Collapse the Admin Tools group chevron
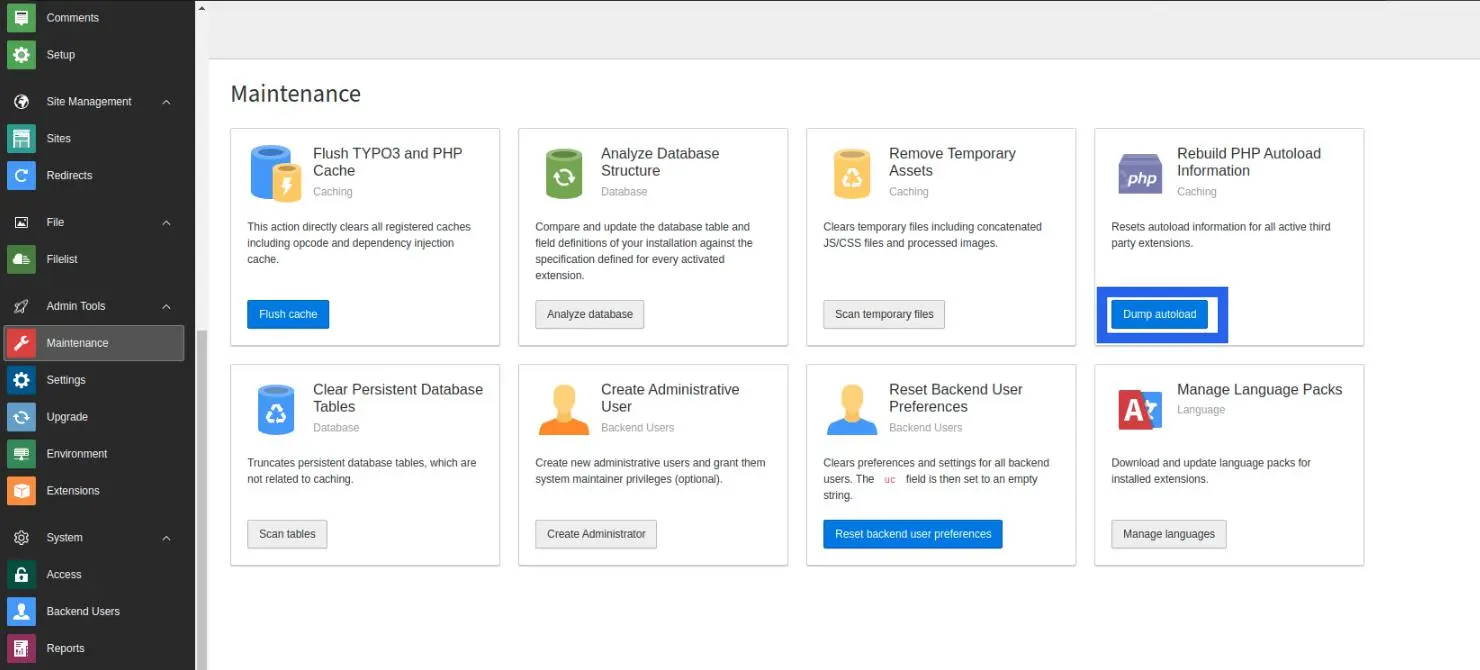The height and width of the screenshot is (670, 1480). coord(166,307)
